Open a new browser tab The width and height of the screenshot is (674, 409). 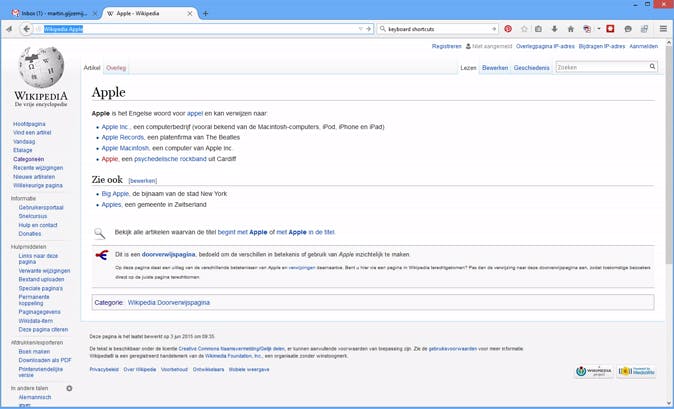205,13
